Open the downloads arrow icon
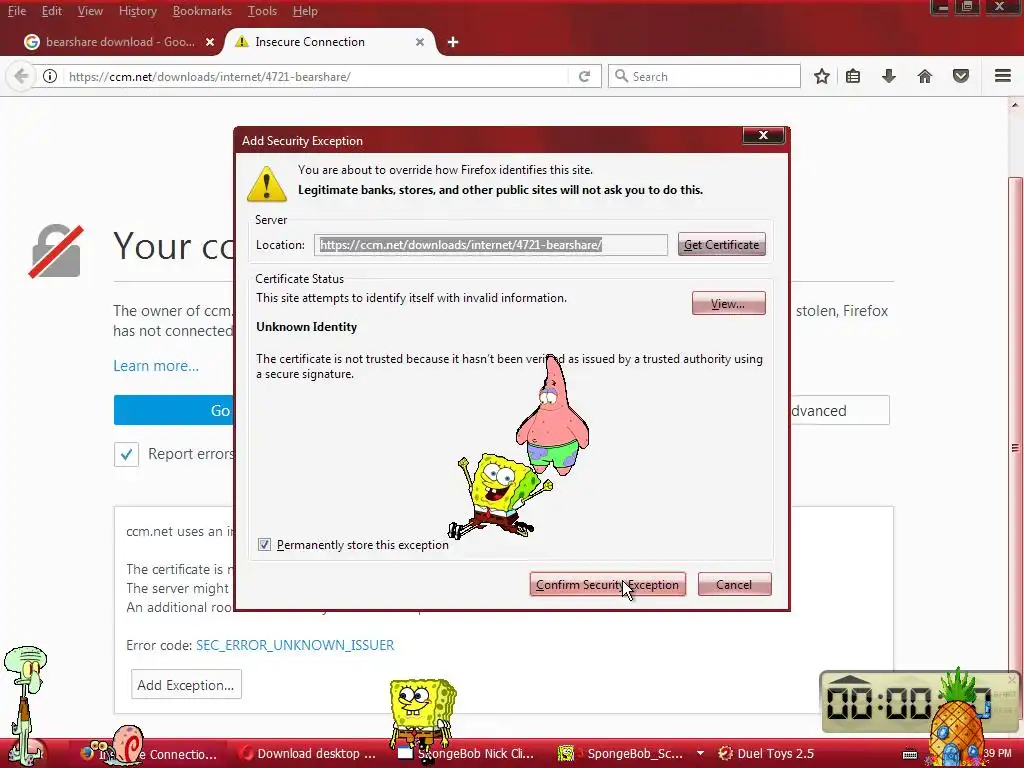Image resolution: width=1024 pixels, height=768 pixels. click(889, 76)
